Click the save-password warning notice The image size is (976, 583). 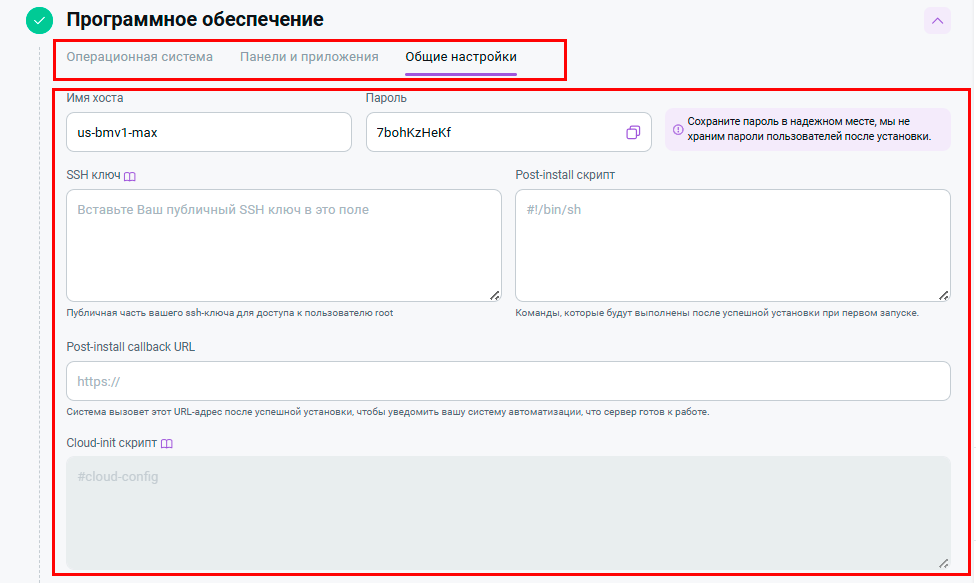point(808,129)
